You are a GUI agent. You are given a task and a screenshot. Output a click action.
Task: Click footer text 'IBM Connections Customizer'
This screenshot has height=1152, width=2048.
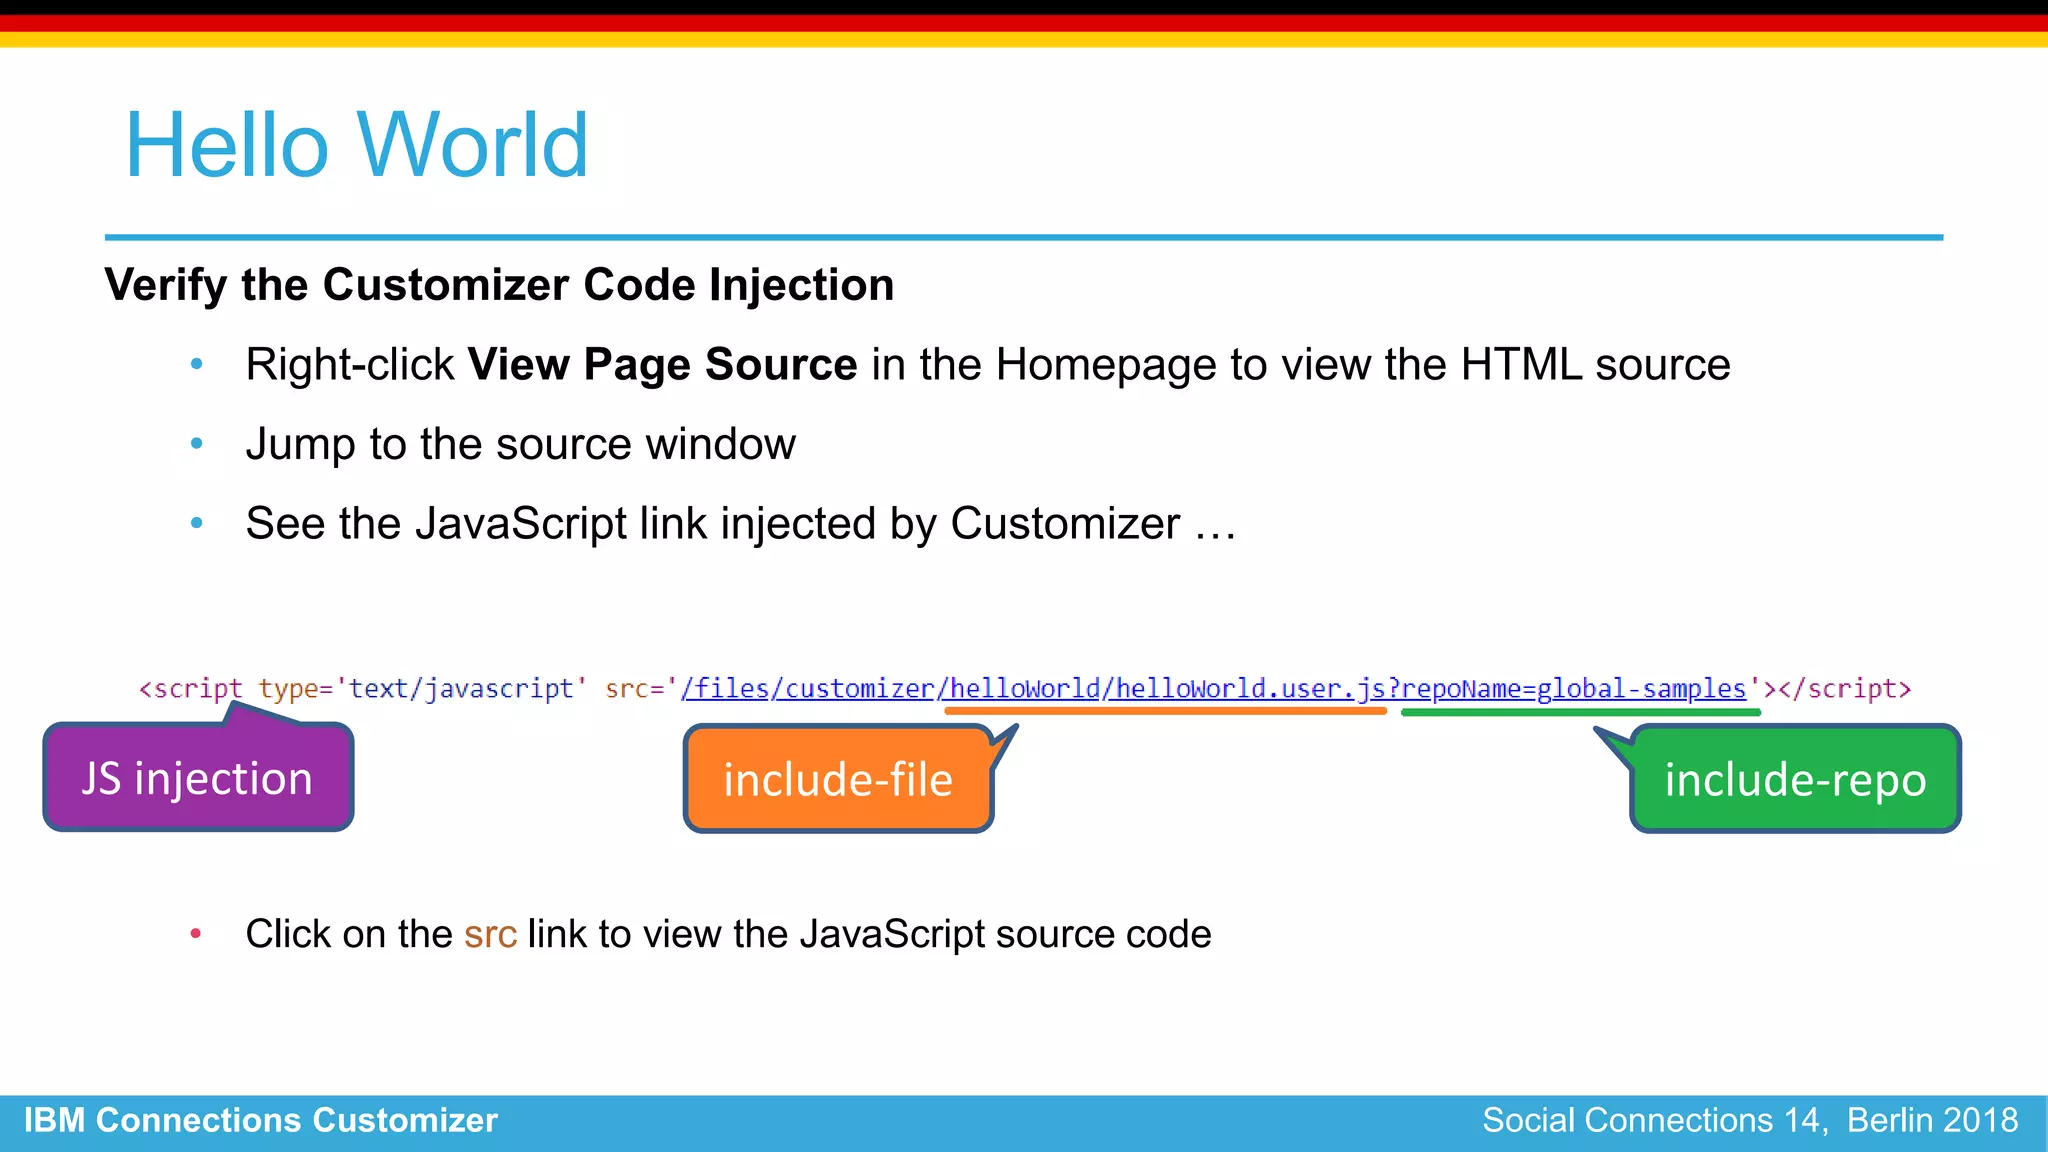[261, 1120]
